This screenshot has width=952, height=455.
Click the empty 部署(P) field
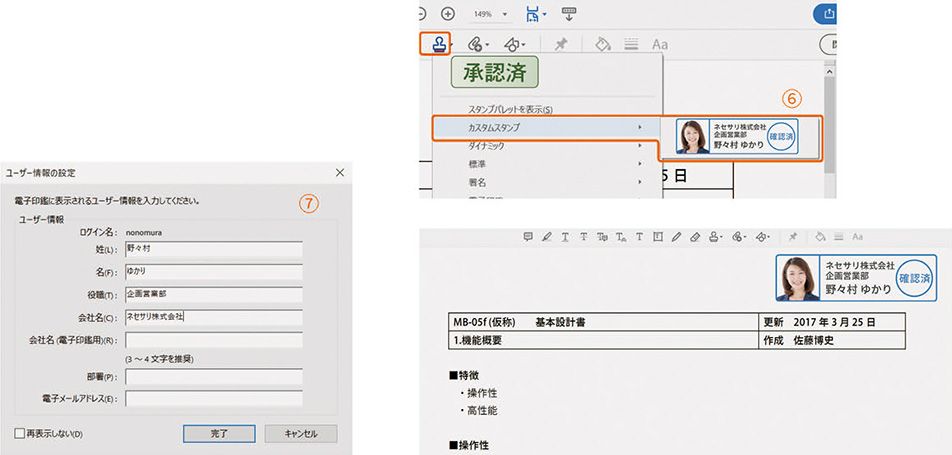pos(214,377)
